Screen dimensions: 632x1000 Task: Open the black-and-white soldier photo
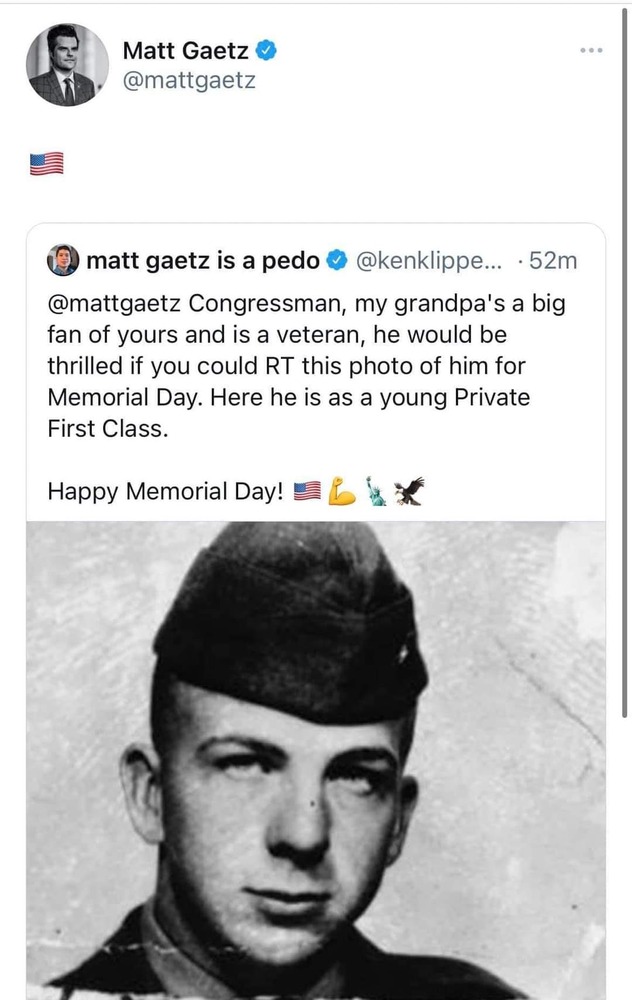tap(316, 760)
